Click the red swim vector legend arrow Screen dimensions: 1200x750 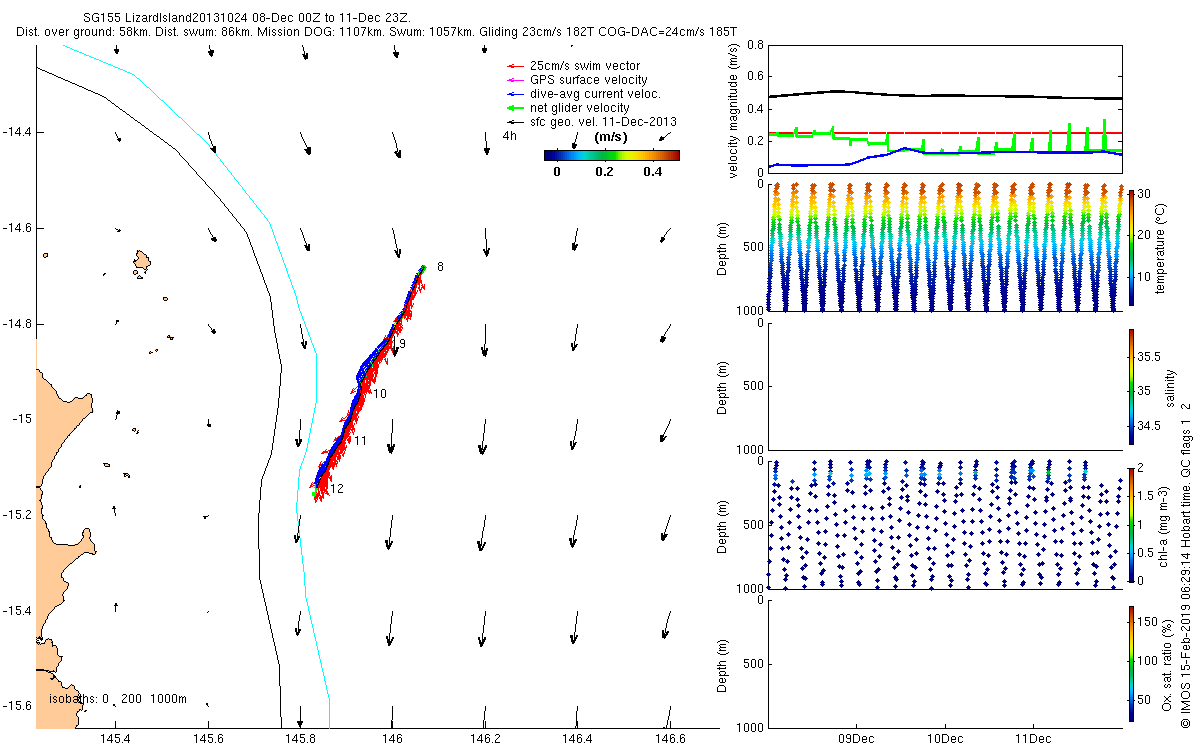[x=516, y=66]
